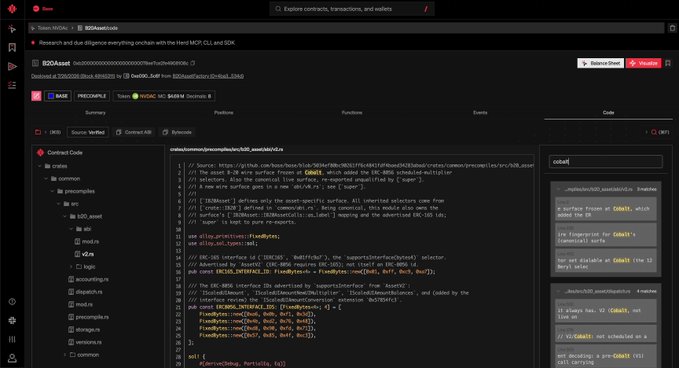Click the contract icon left of B20Asset title
Image resolution: width=679 pixels, height=368 pixels.
pyautogui.click(x=35, y=63)
